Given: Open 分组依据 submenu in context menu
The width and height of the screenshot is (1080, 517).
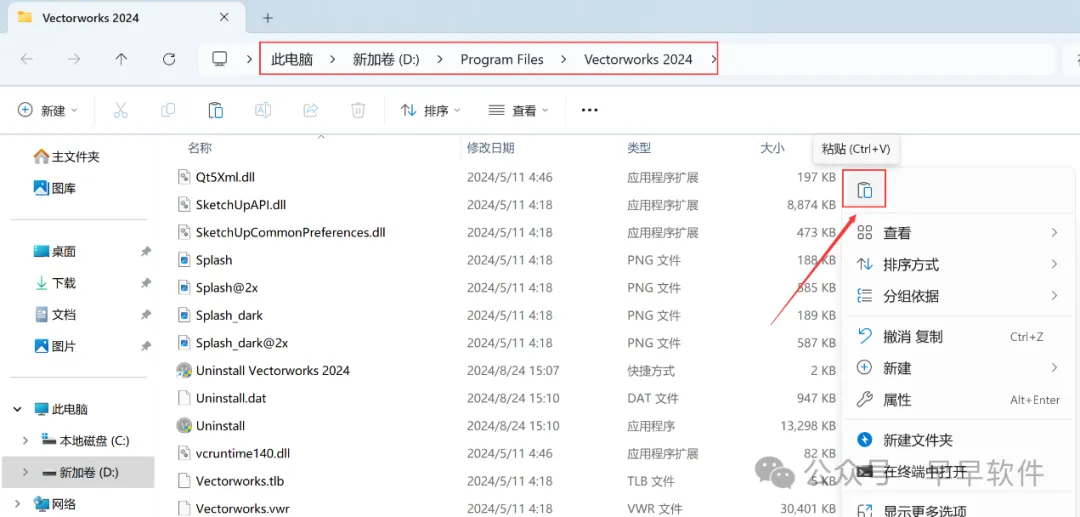Looking at the screenshot, I should tap(957, 297).
